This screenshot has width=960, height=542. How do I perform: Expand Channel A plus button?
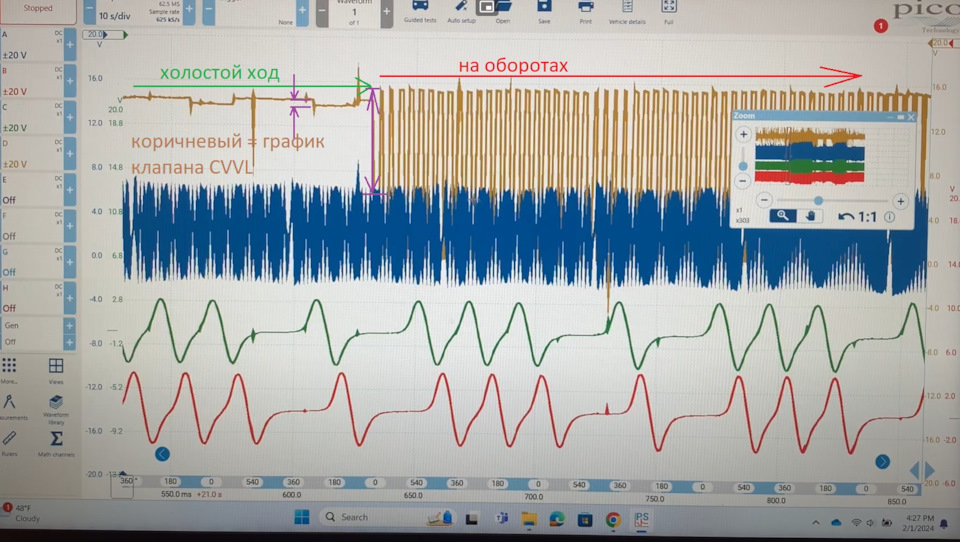(x=70, y=45)
